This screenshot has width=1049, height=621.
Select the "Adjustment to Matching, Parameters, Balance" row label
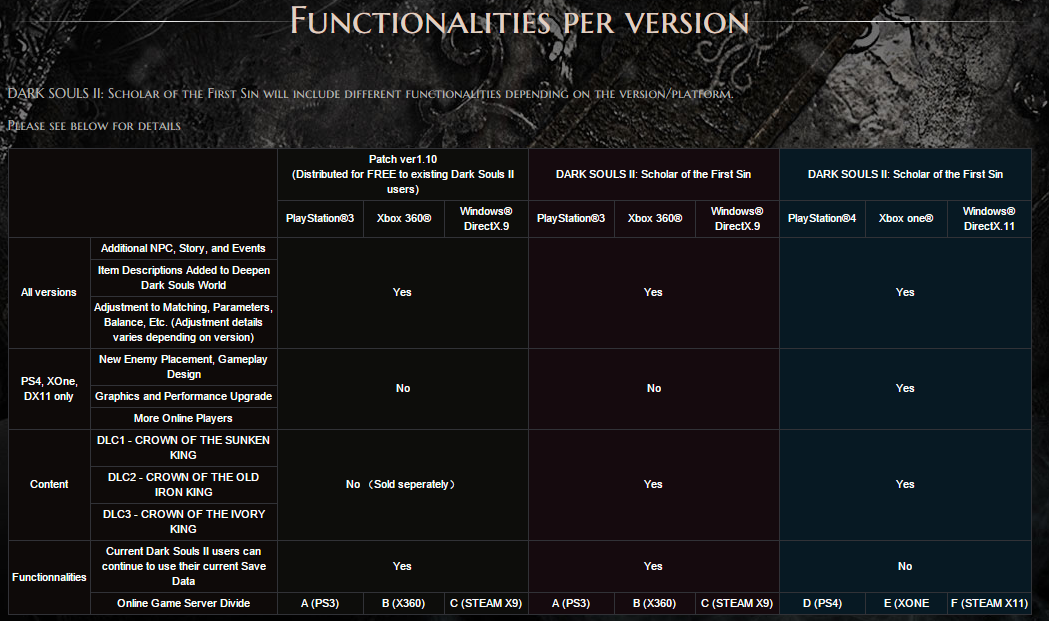183,322
